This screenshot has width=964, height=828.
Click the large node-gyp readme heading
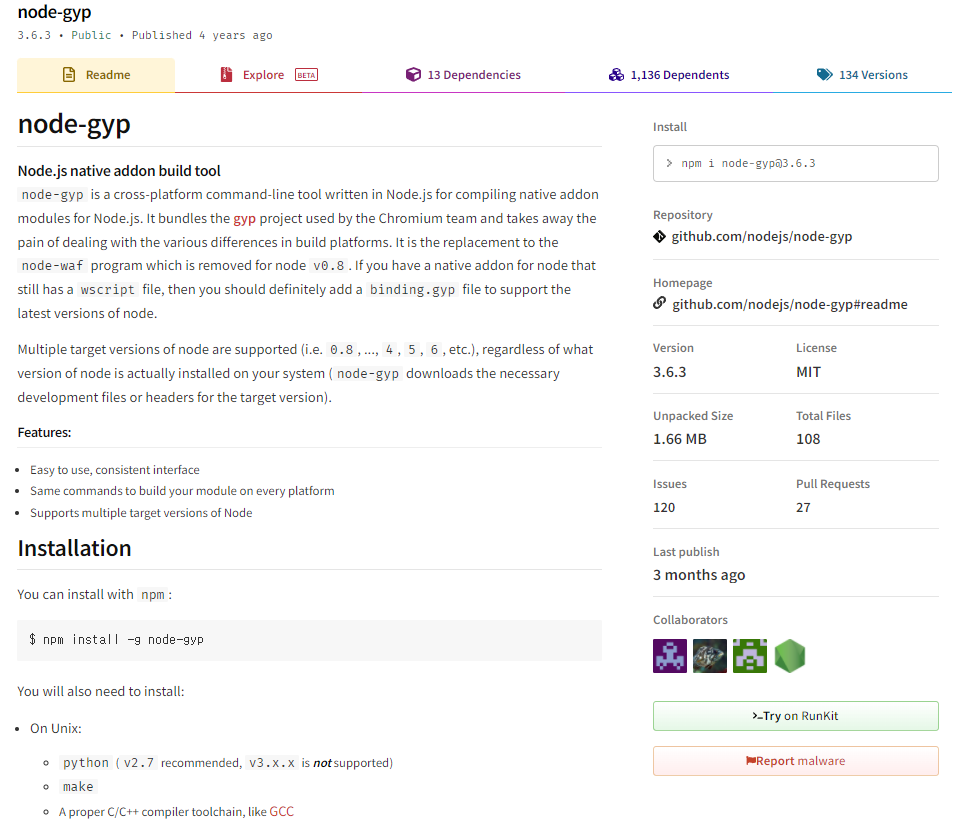pos(74,124)
